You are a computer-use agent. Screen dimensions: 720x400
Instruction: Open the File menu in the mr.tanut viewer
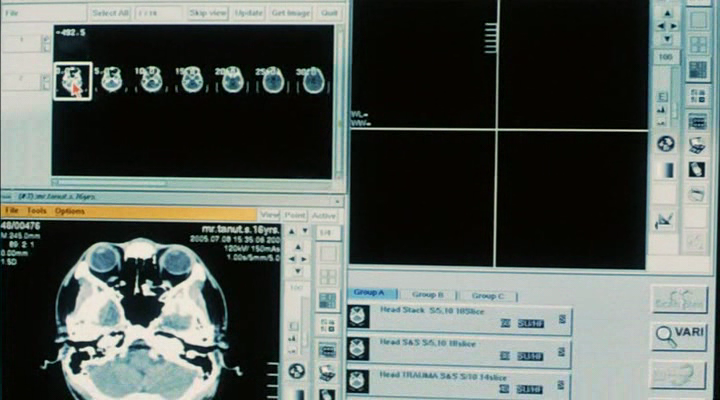click(x=11, y=211)
